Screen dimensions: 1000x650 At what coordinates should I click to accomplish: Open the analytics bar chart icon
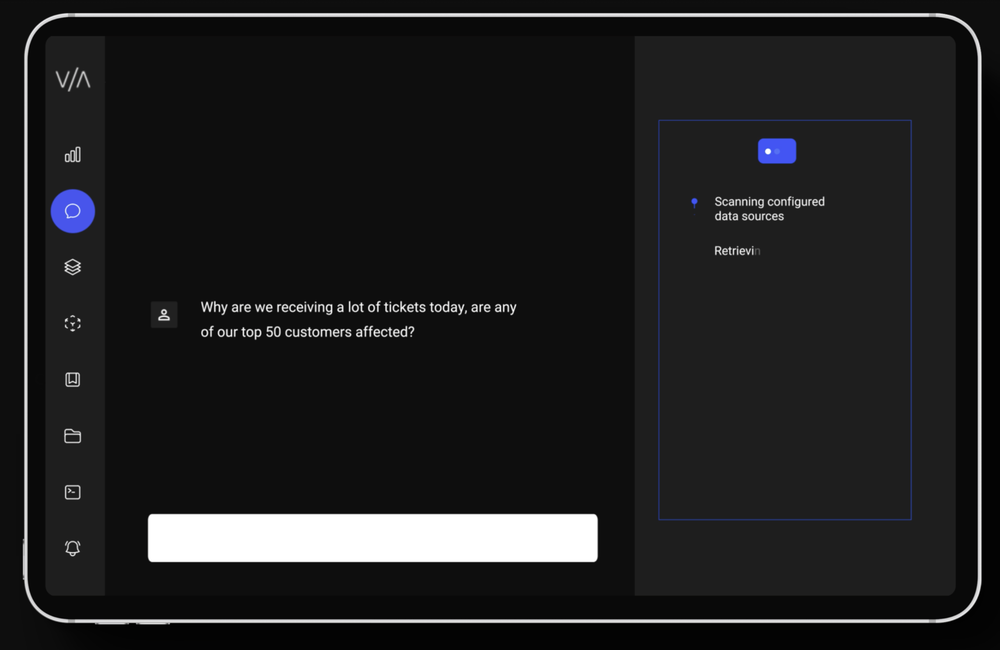click(73, 154)
